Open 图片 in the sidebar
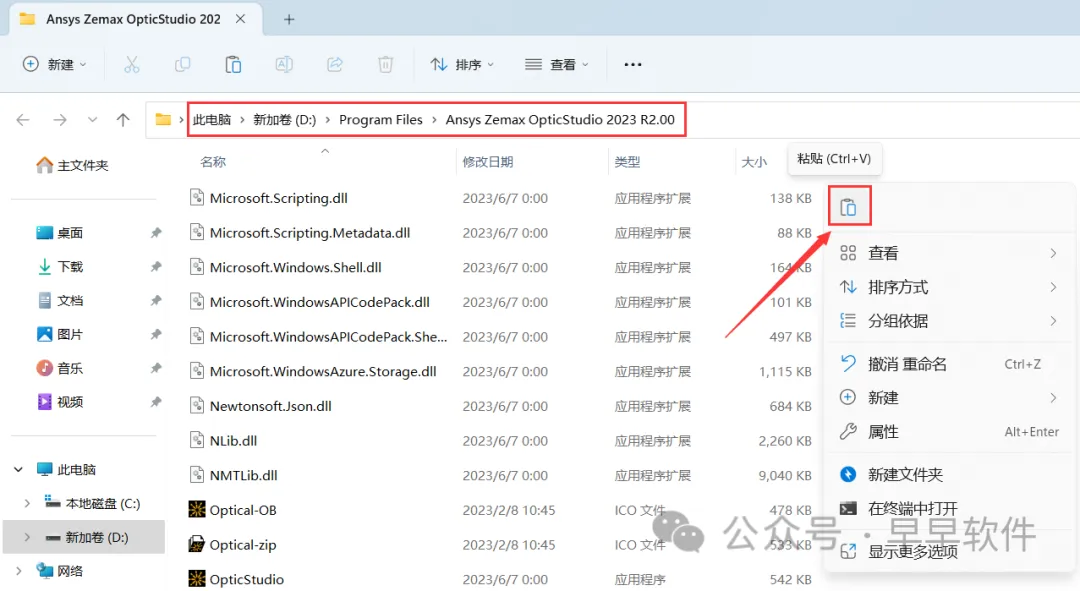 pos(59,334)
